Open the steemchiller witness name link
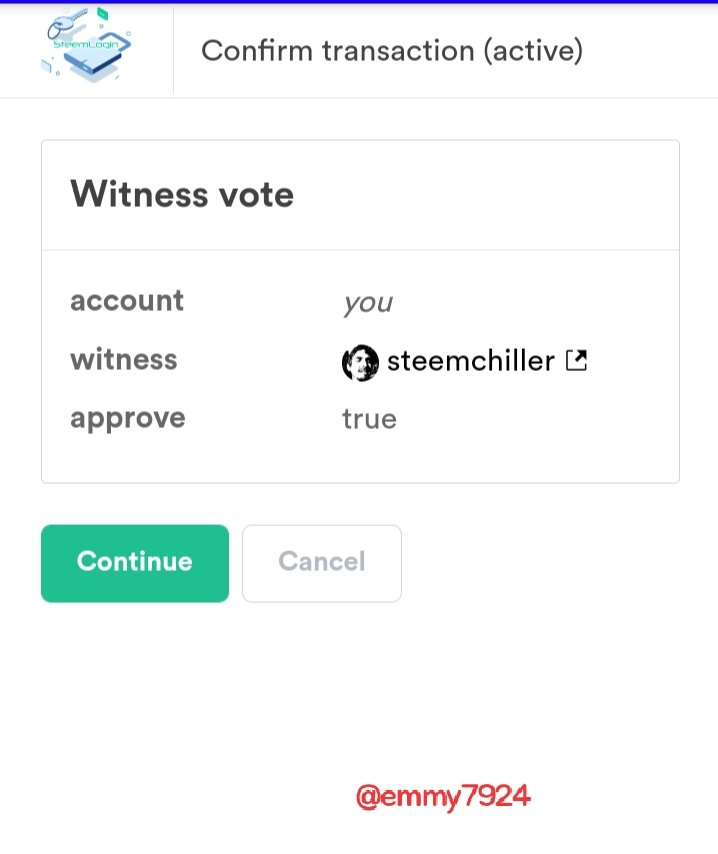 471,361
